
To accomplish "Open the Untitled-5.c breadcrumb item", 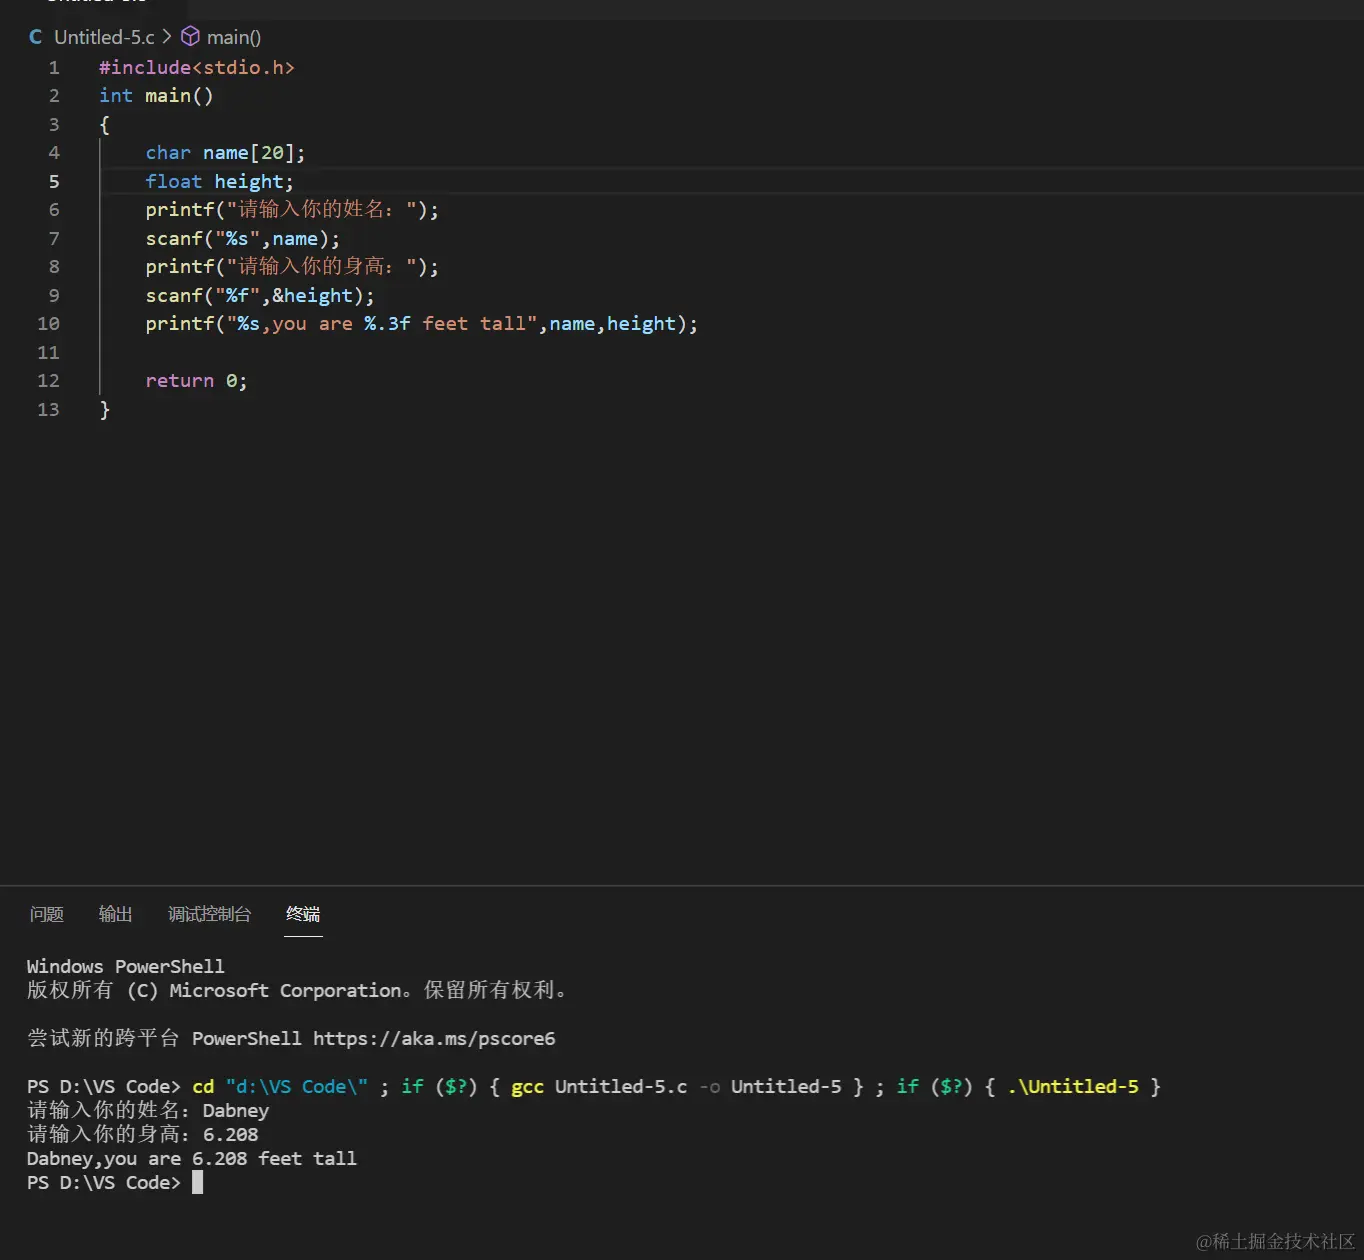I will [x=104, y=37].
